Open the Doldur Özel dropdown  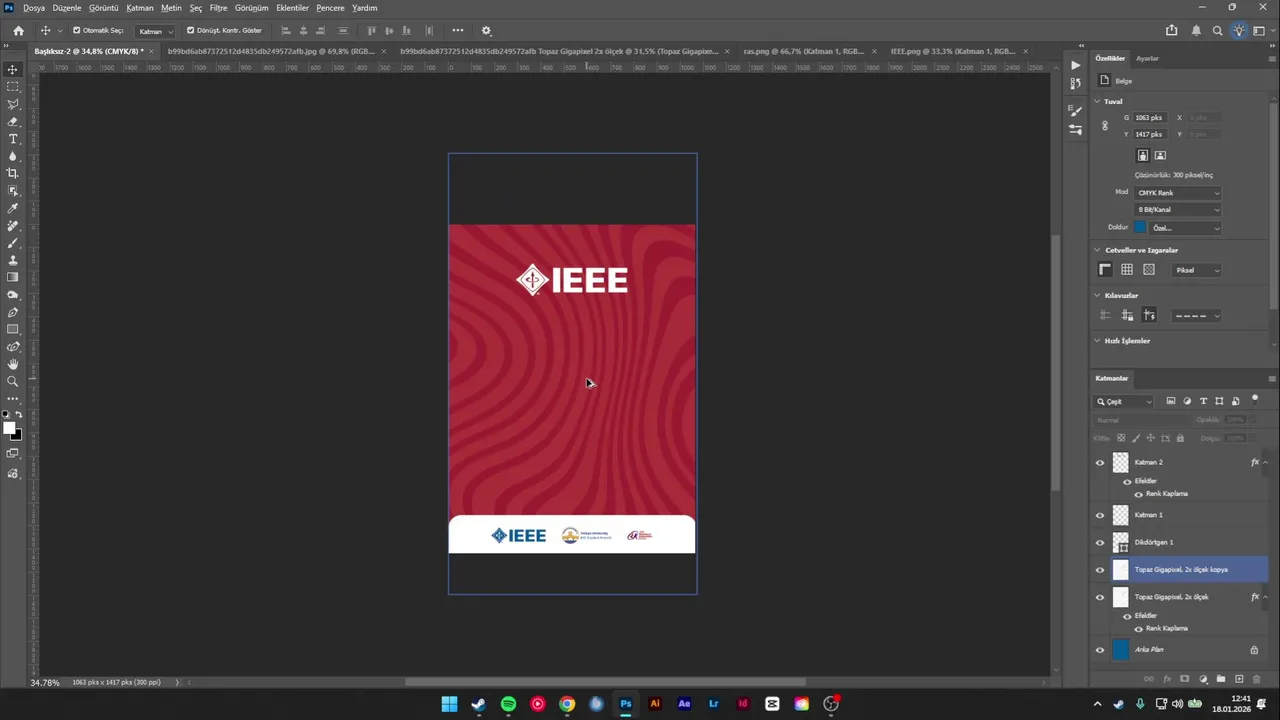pyautogui.click(x=1186, y=228)
